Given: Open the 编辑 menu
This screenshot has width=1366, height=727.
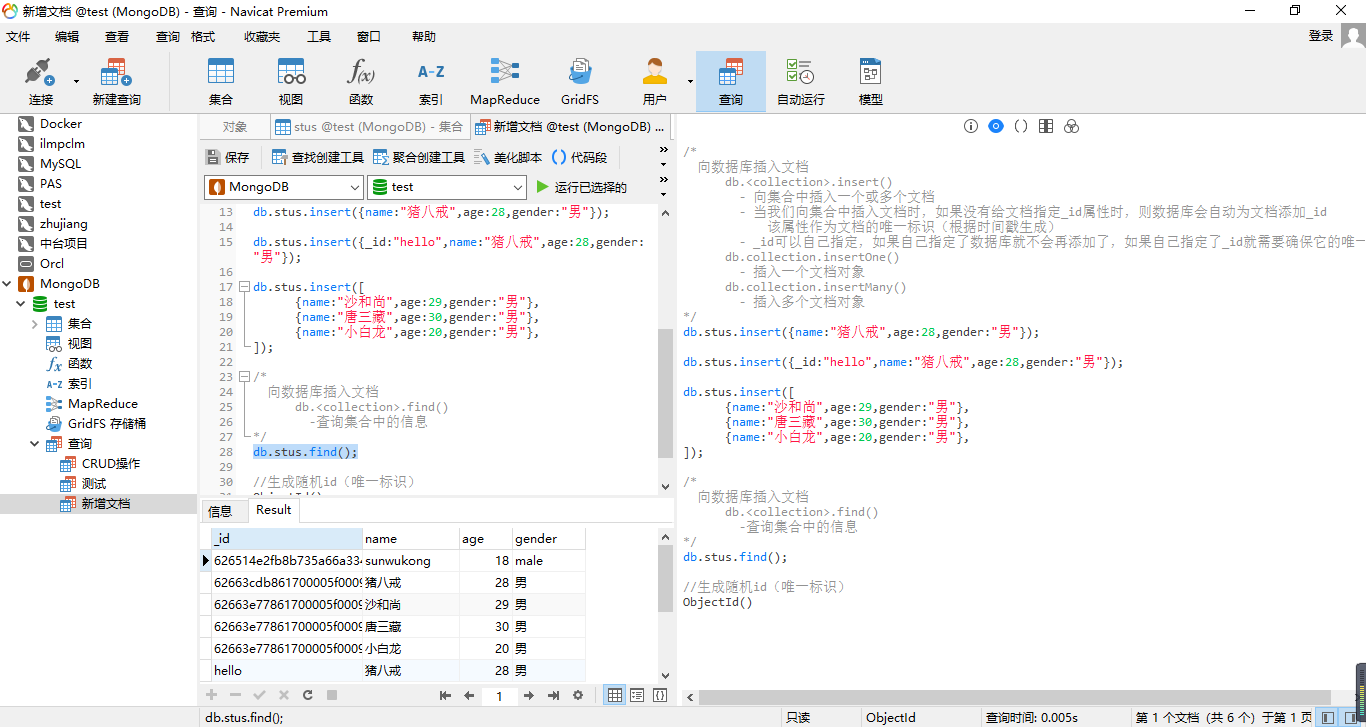Looking at the screenshot, I should [67, 36].
